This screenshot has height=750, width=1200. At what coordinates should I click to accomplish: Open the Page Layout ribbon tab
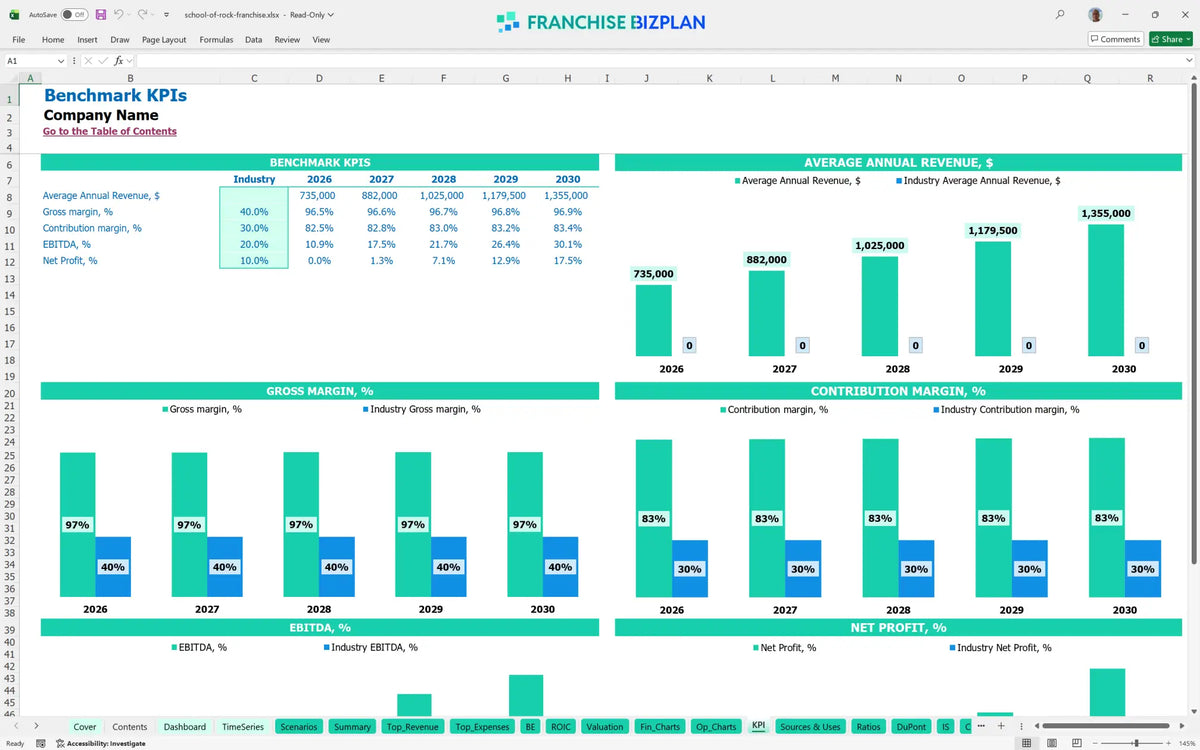point(164,40)
